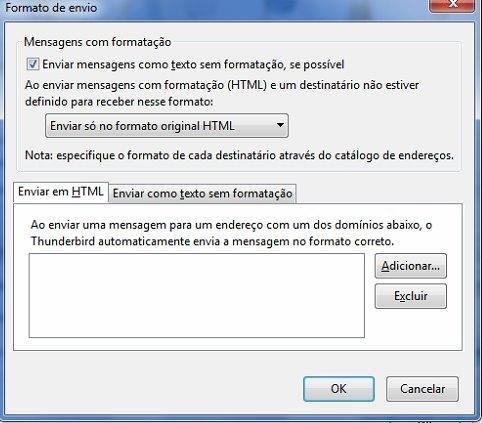This screenshot has height=423, width=482.
Task: Click the 'Nota: especifique o formato' note text
Action: click(x=239, y=155)
